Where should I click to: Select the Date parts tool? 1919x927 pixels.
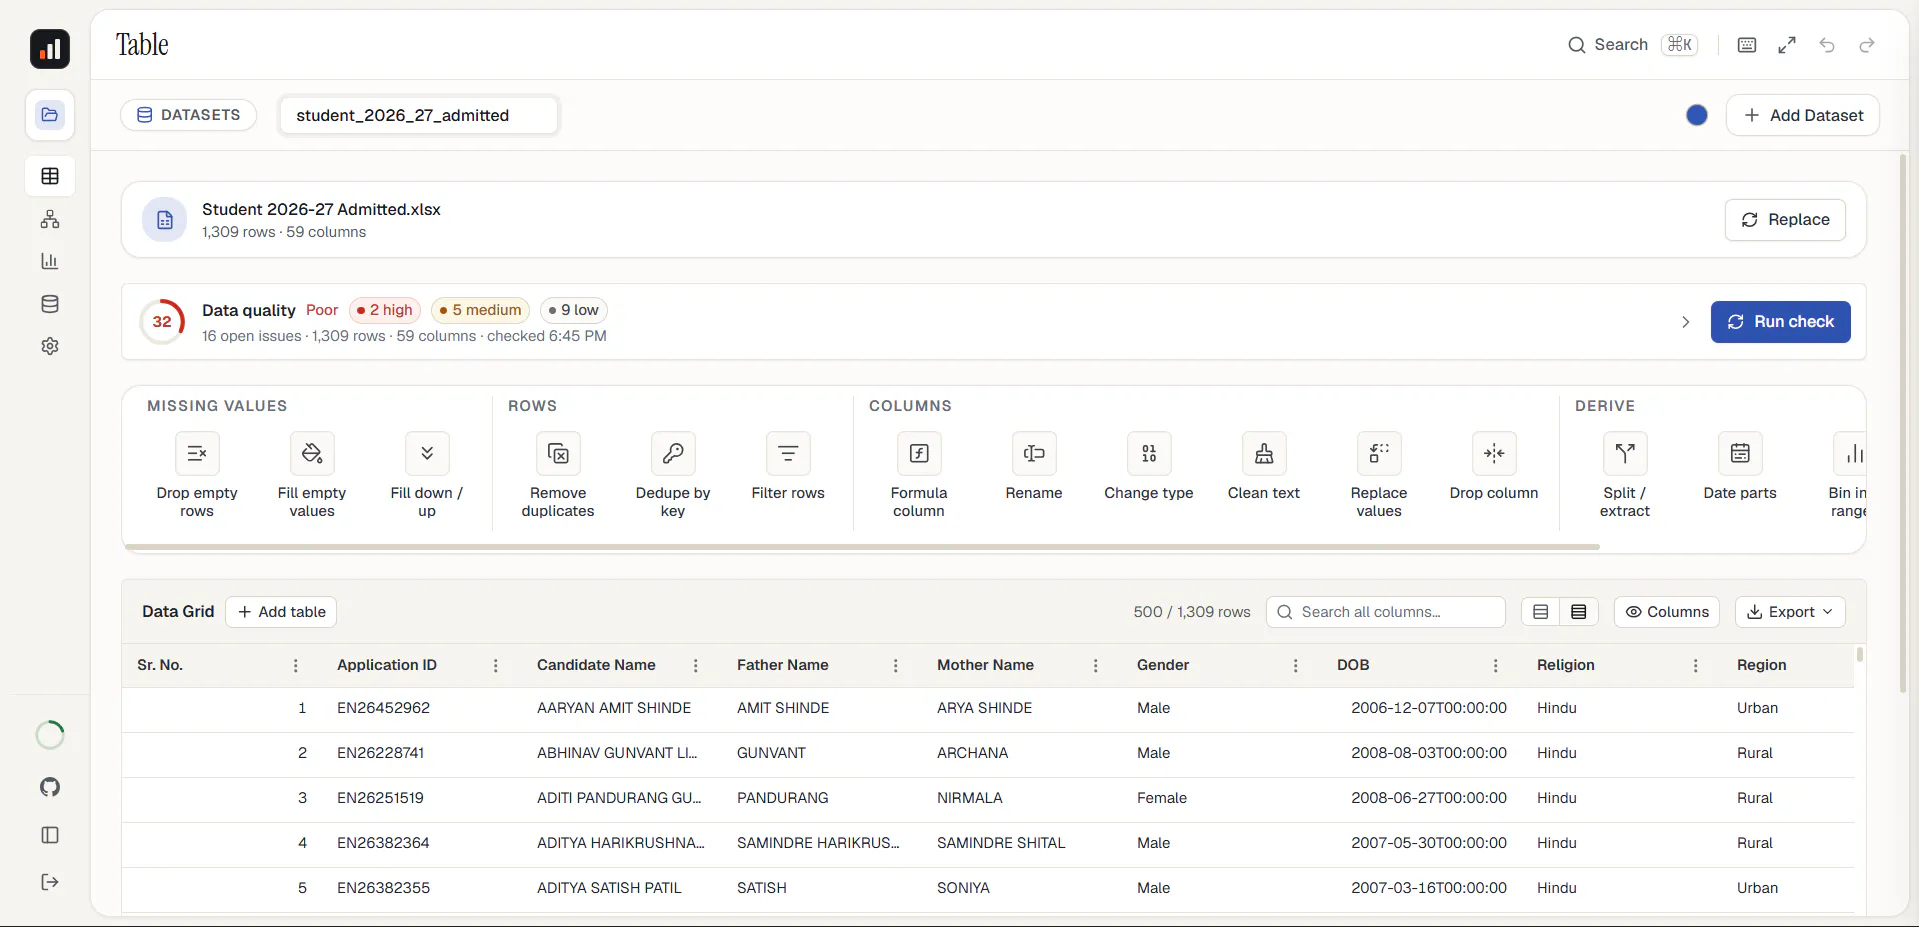[x=1740, y=467]
